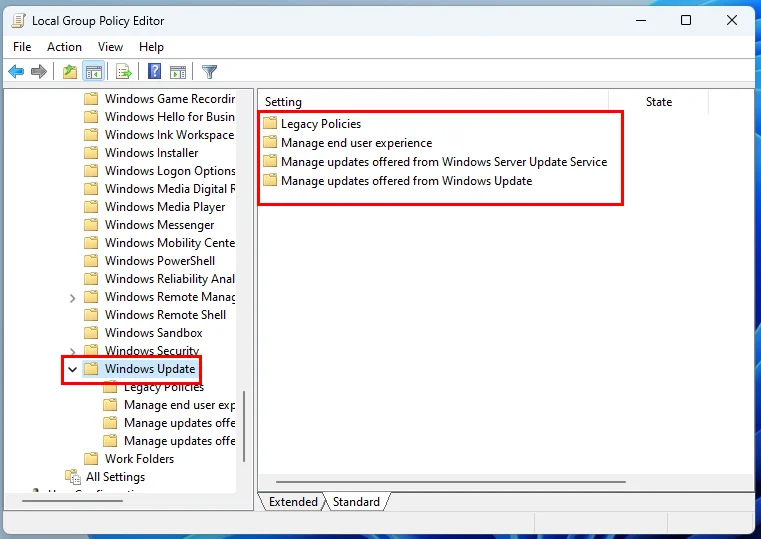Select Windows Mobility Center tree item
The width and height of the screenshot is (761, 539).
pyautogui.click(x=170, y=243)
